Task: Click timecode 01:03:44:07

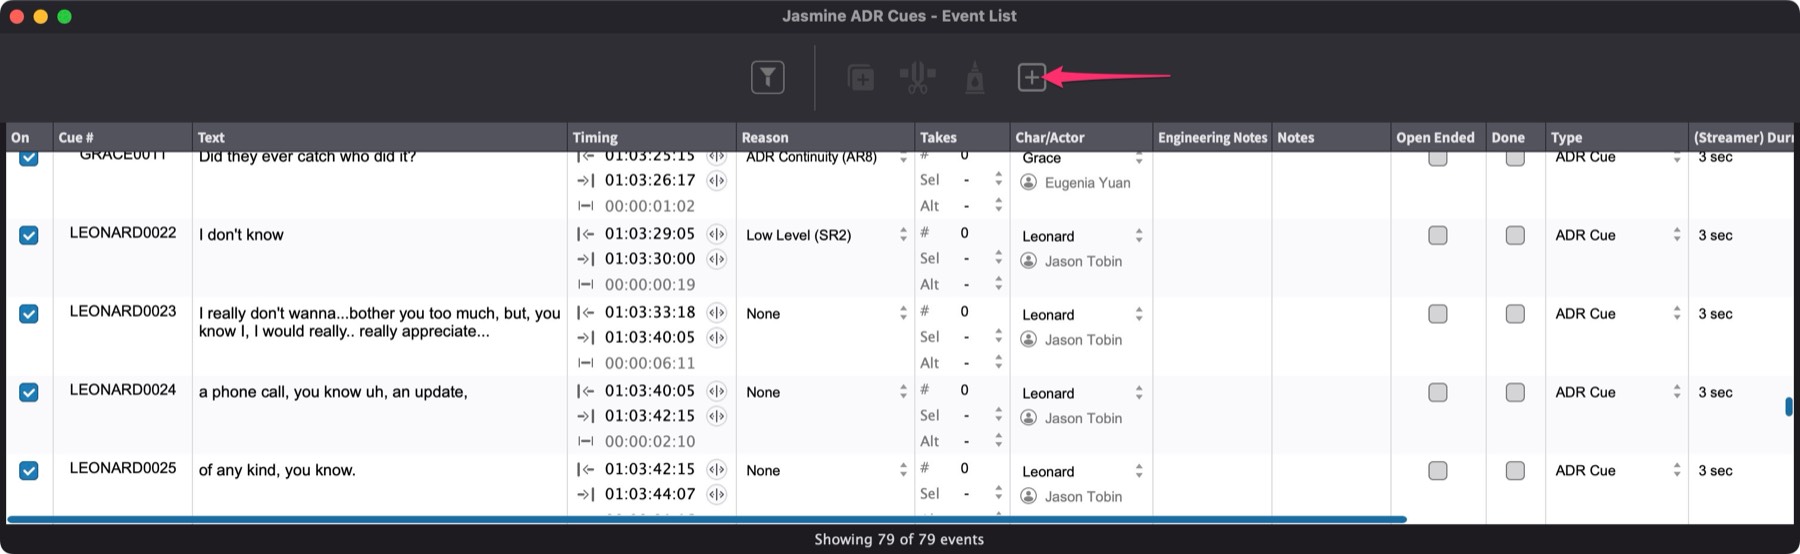Action: point(650,494)
